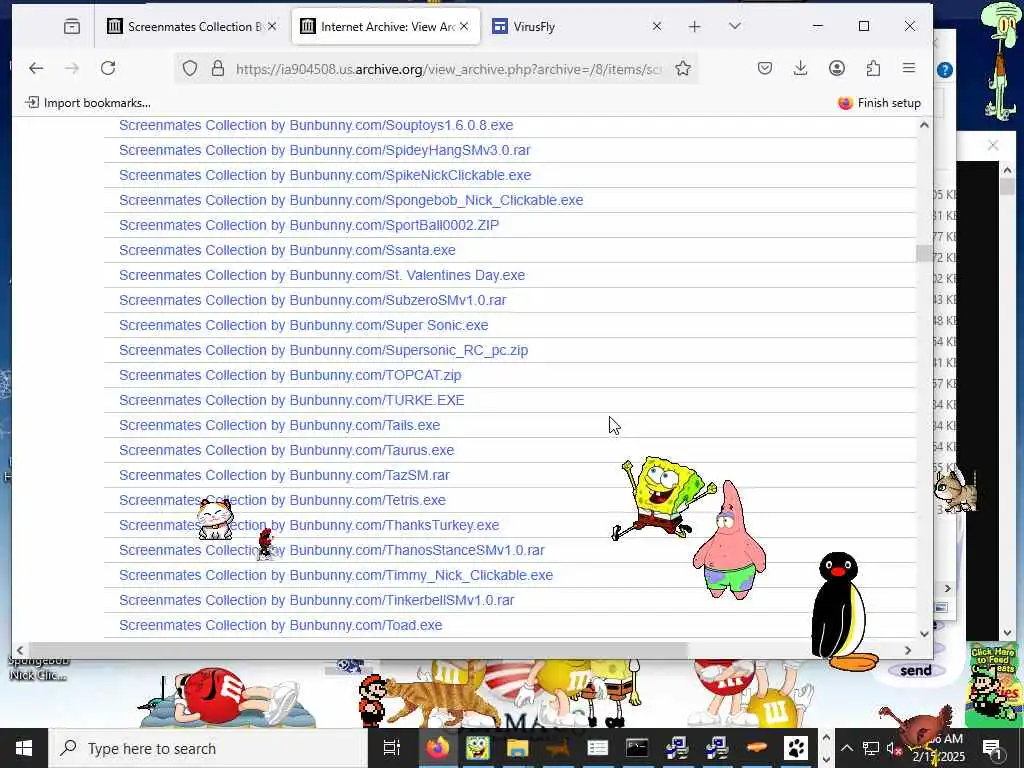Close the Screenmates Collection tab

pyautogui.click(x=272, y=26)
